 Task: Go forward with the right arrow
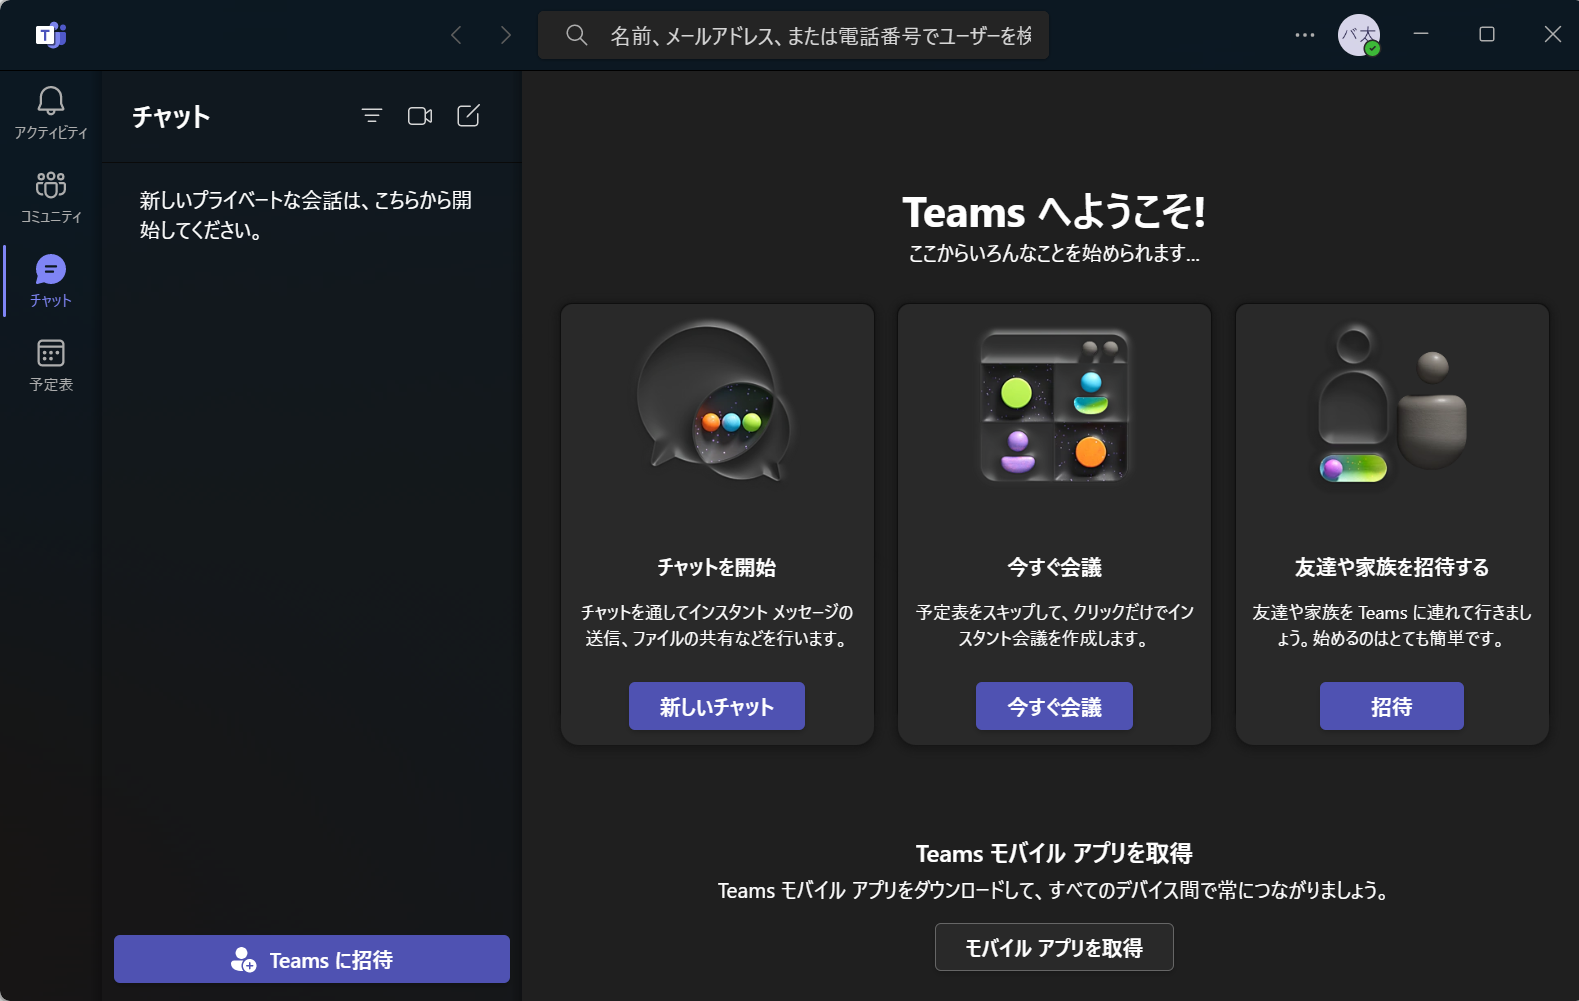click(x=505, y=35)
